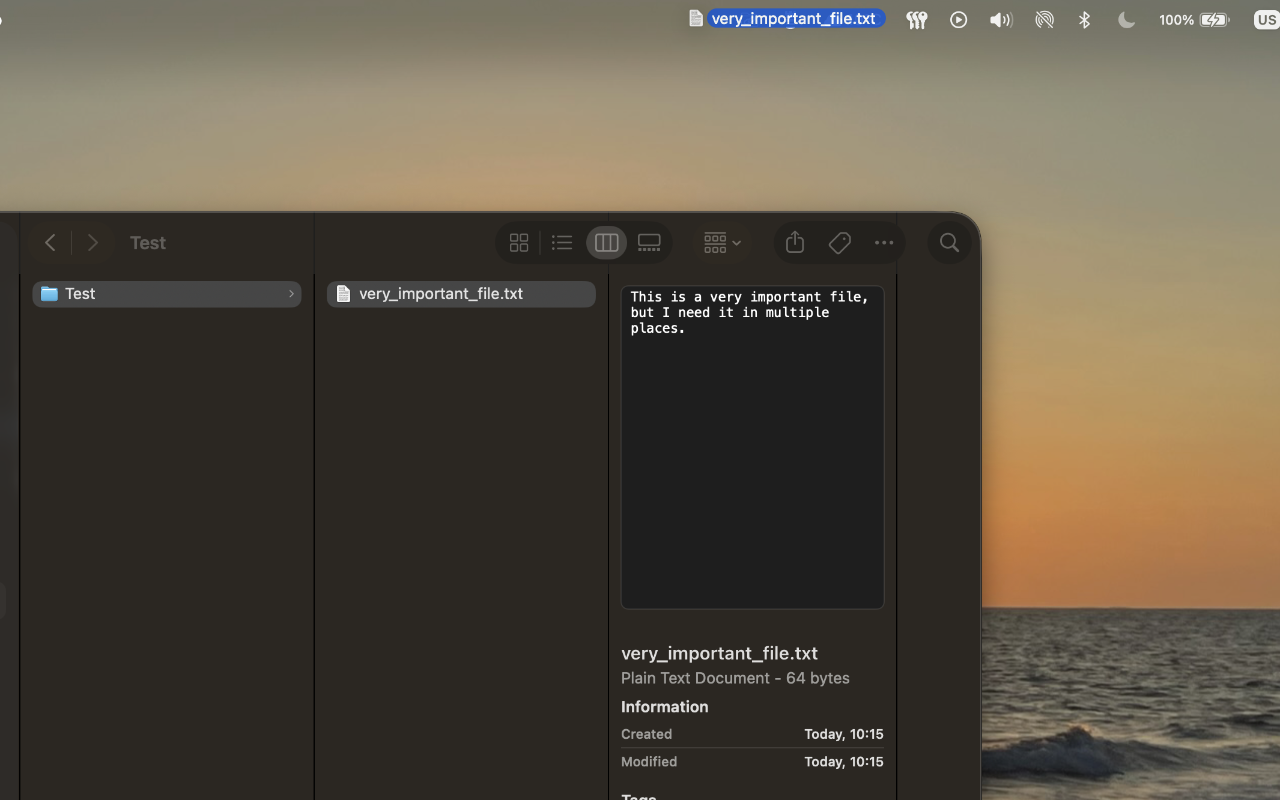Image resolution: width=1280 pixels, height=800 pixels.
Task: Switch to icon view in Finder
Action: 518,242
